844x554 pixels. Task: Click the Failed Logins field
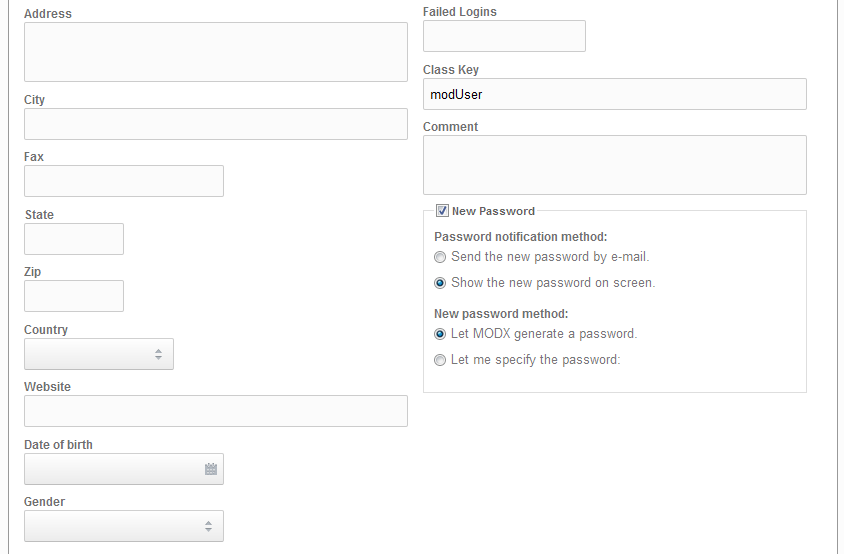tap(504, 36)
